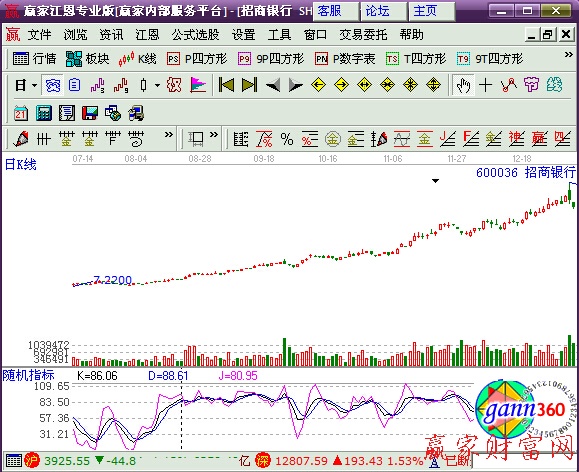Click the percent % tool icon
This screenshot has width=579, height=472.
coord(287,139)
